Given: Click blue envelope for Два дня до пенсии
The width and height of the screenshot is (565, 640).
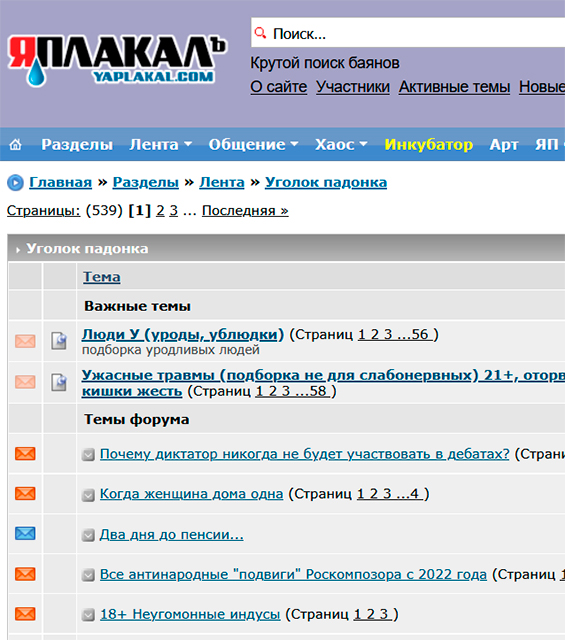Looking at the screenshot, I should pos(25,533).
